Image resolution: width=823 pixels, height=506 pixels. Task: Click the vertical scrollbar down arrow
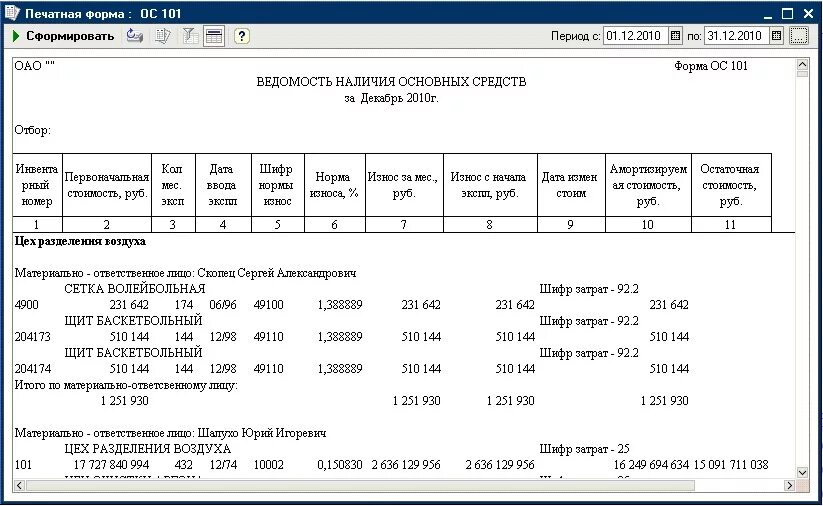[802, 472]
